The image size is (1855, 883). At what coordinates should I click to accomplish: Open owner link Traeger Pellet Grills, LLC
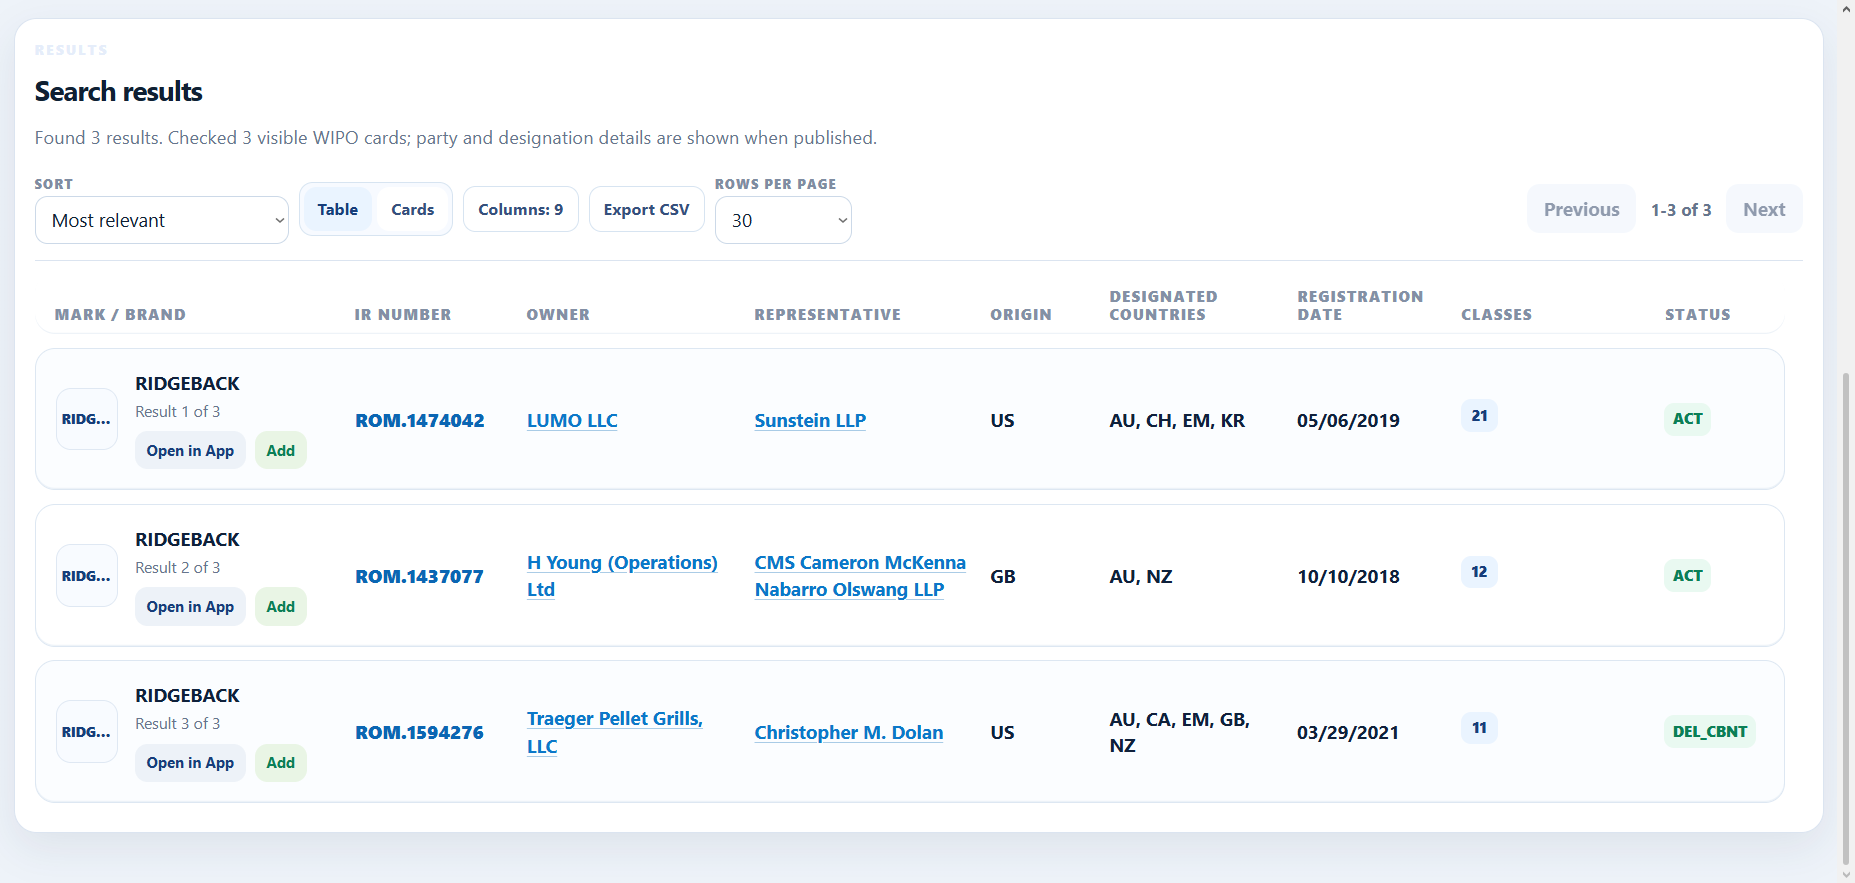pyautogui.click(x=615, y=732)
